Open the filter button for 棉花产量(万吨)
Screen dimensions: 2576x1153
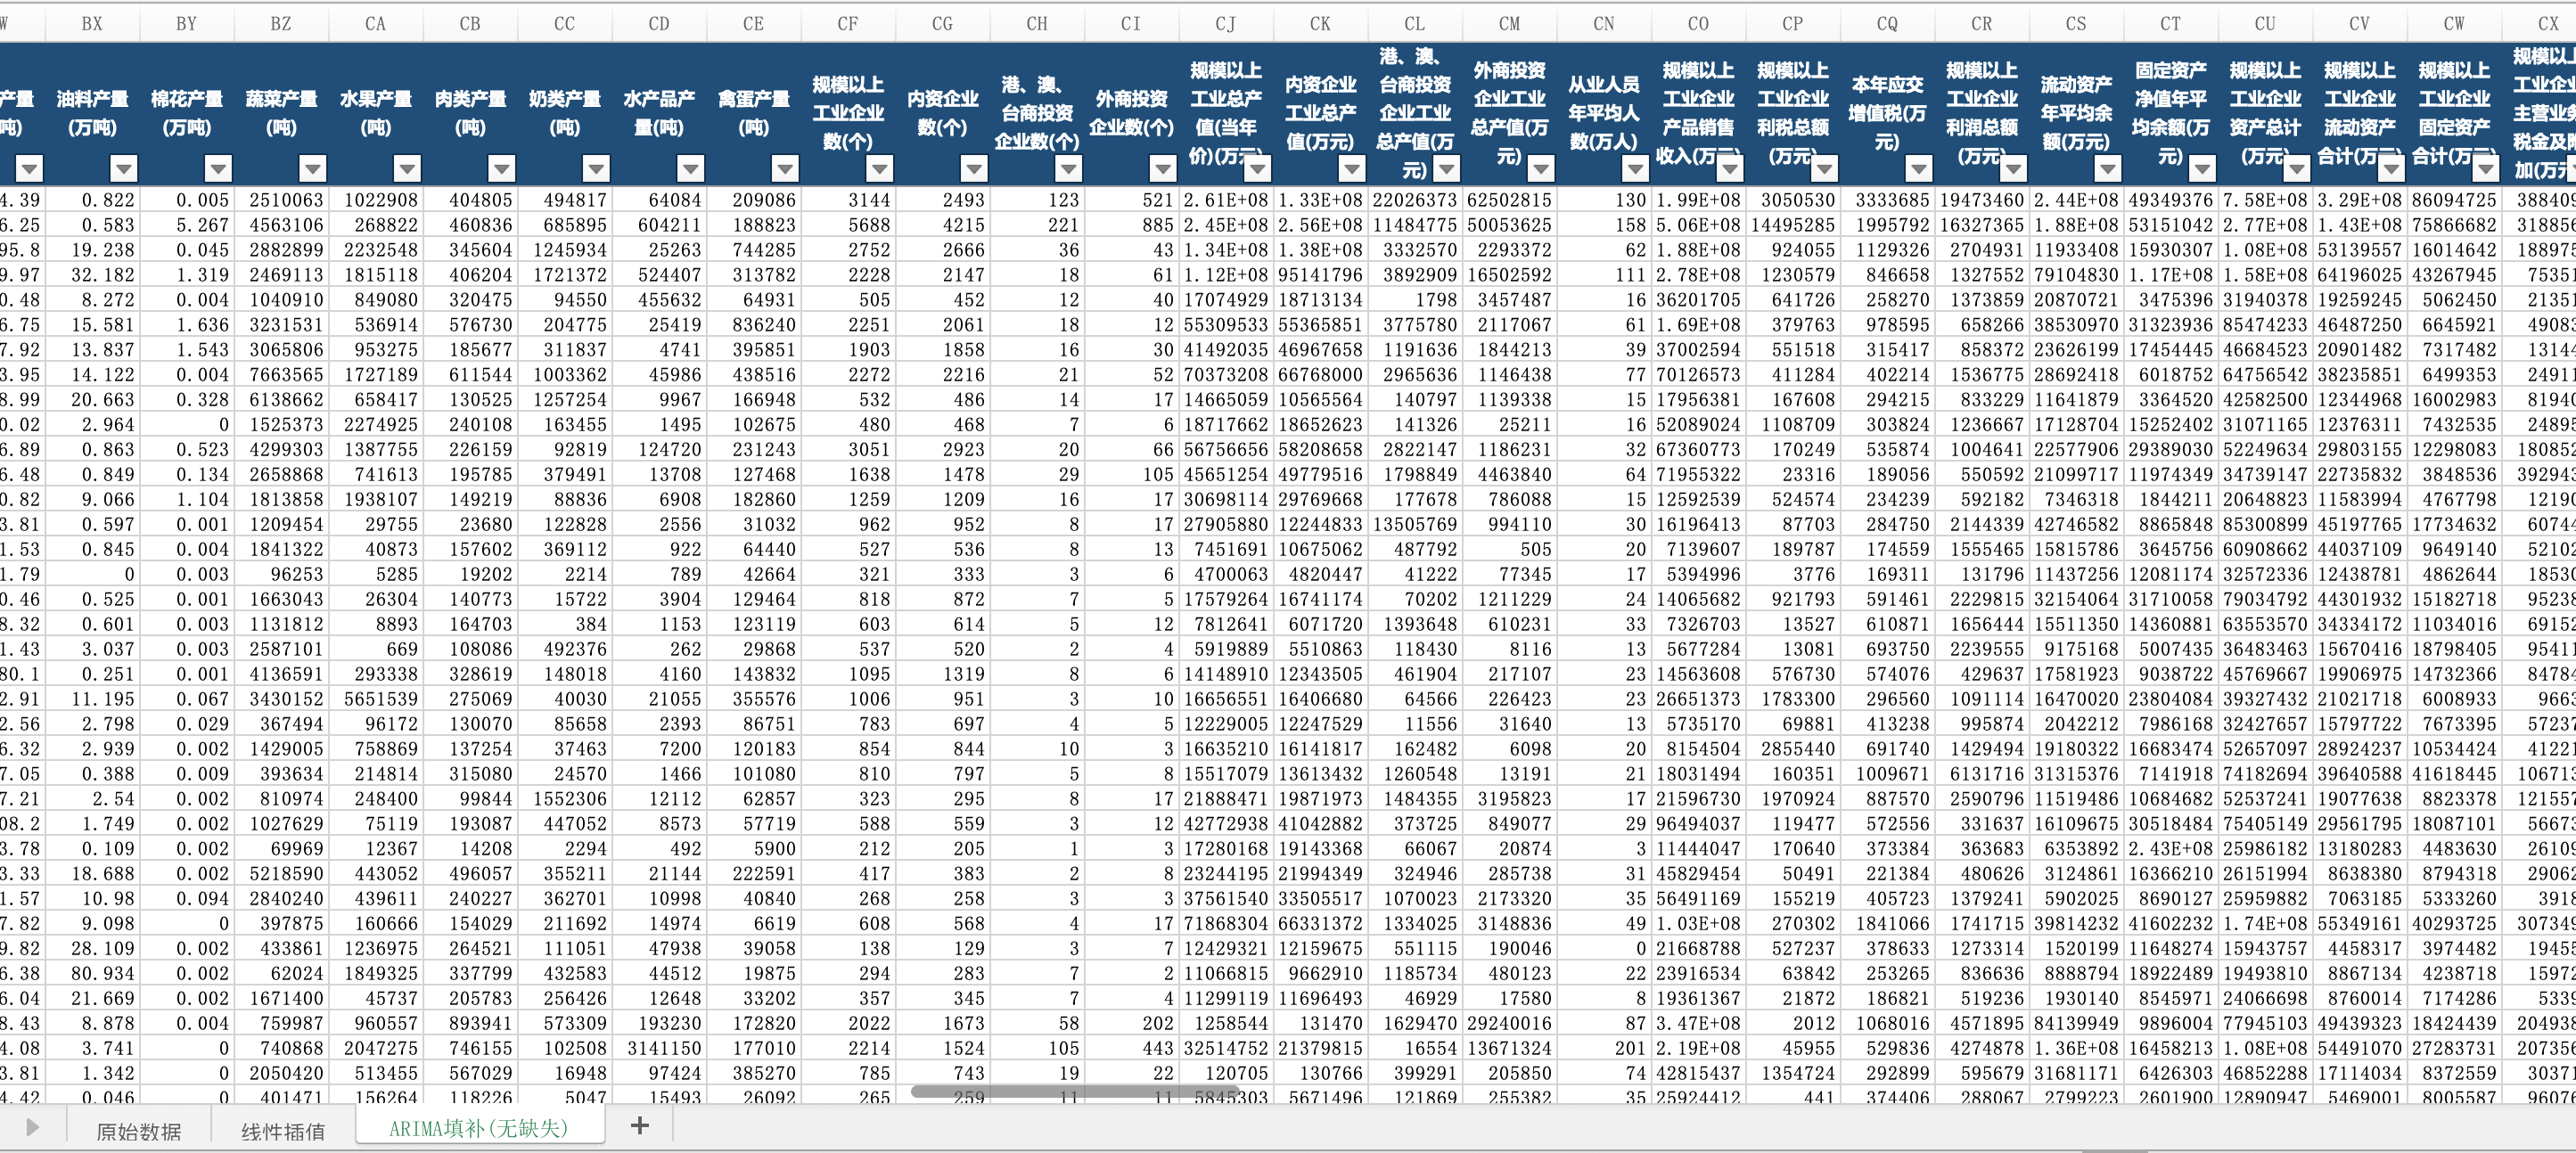coord(219,168)
